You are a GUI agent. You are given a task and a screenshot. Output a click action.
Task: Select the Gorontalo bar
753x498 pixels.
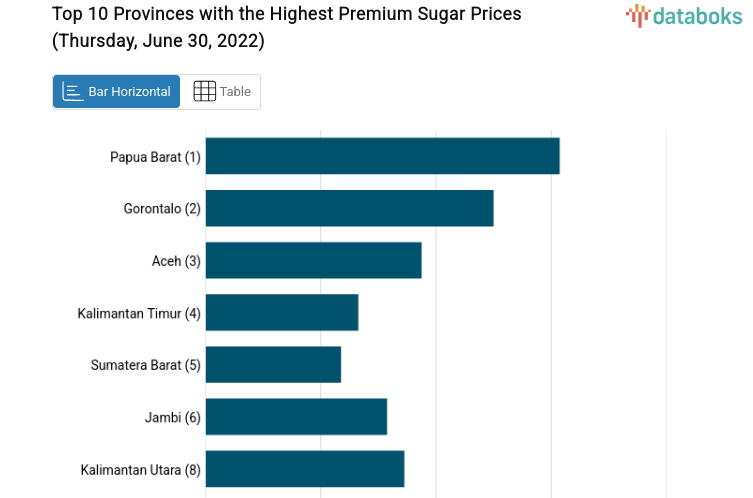(x=349, y=208)
